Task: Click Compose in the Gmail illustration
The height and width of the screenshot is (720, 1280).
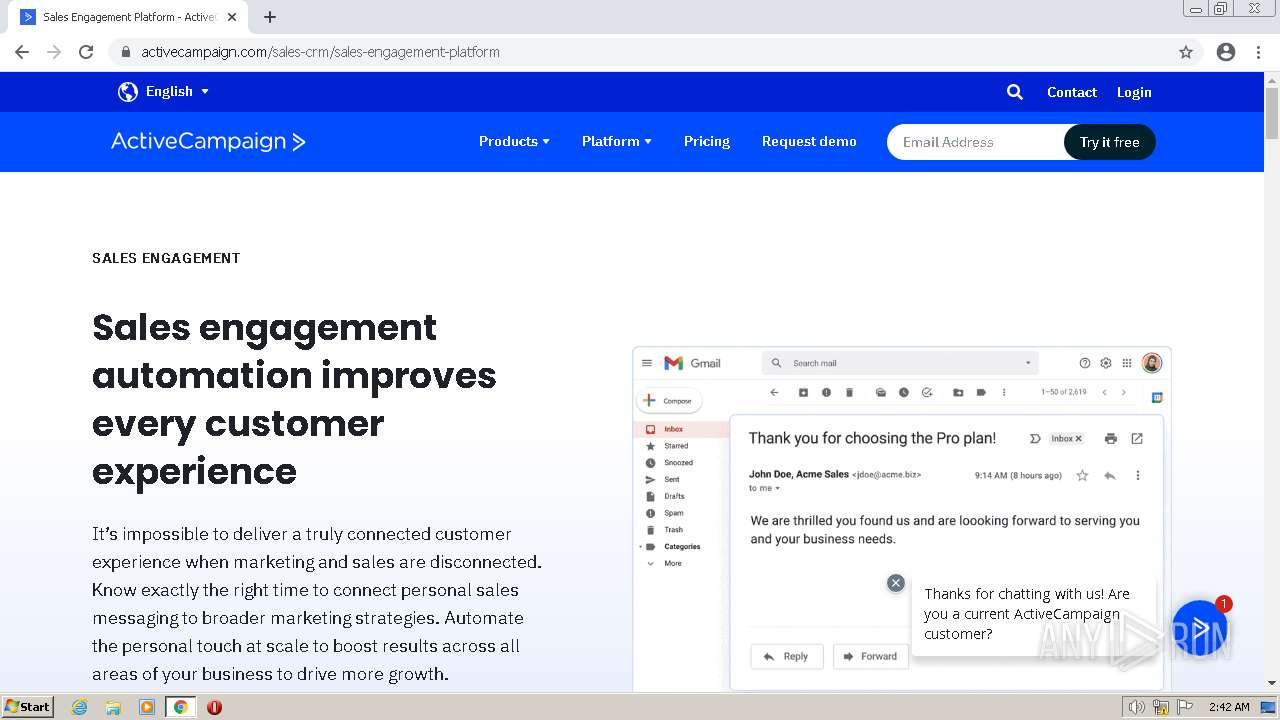Action: click(x=669, y=400)
